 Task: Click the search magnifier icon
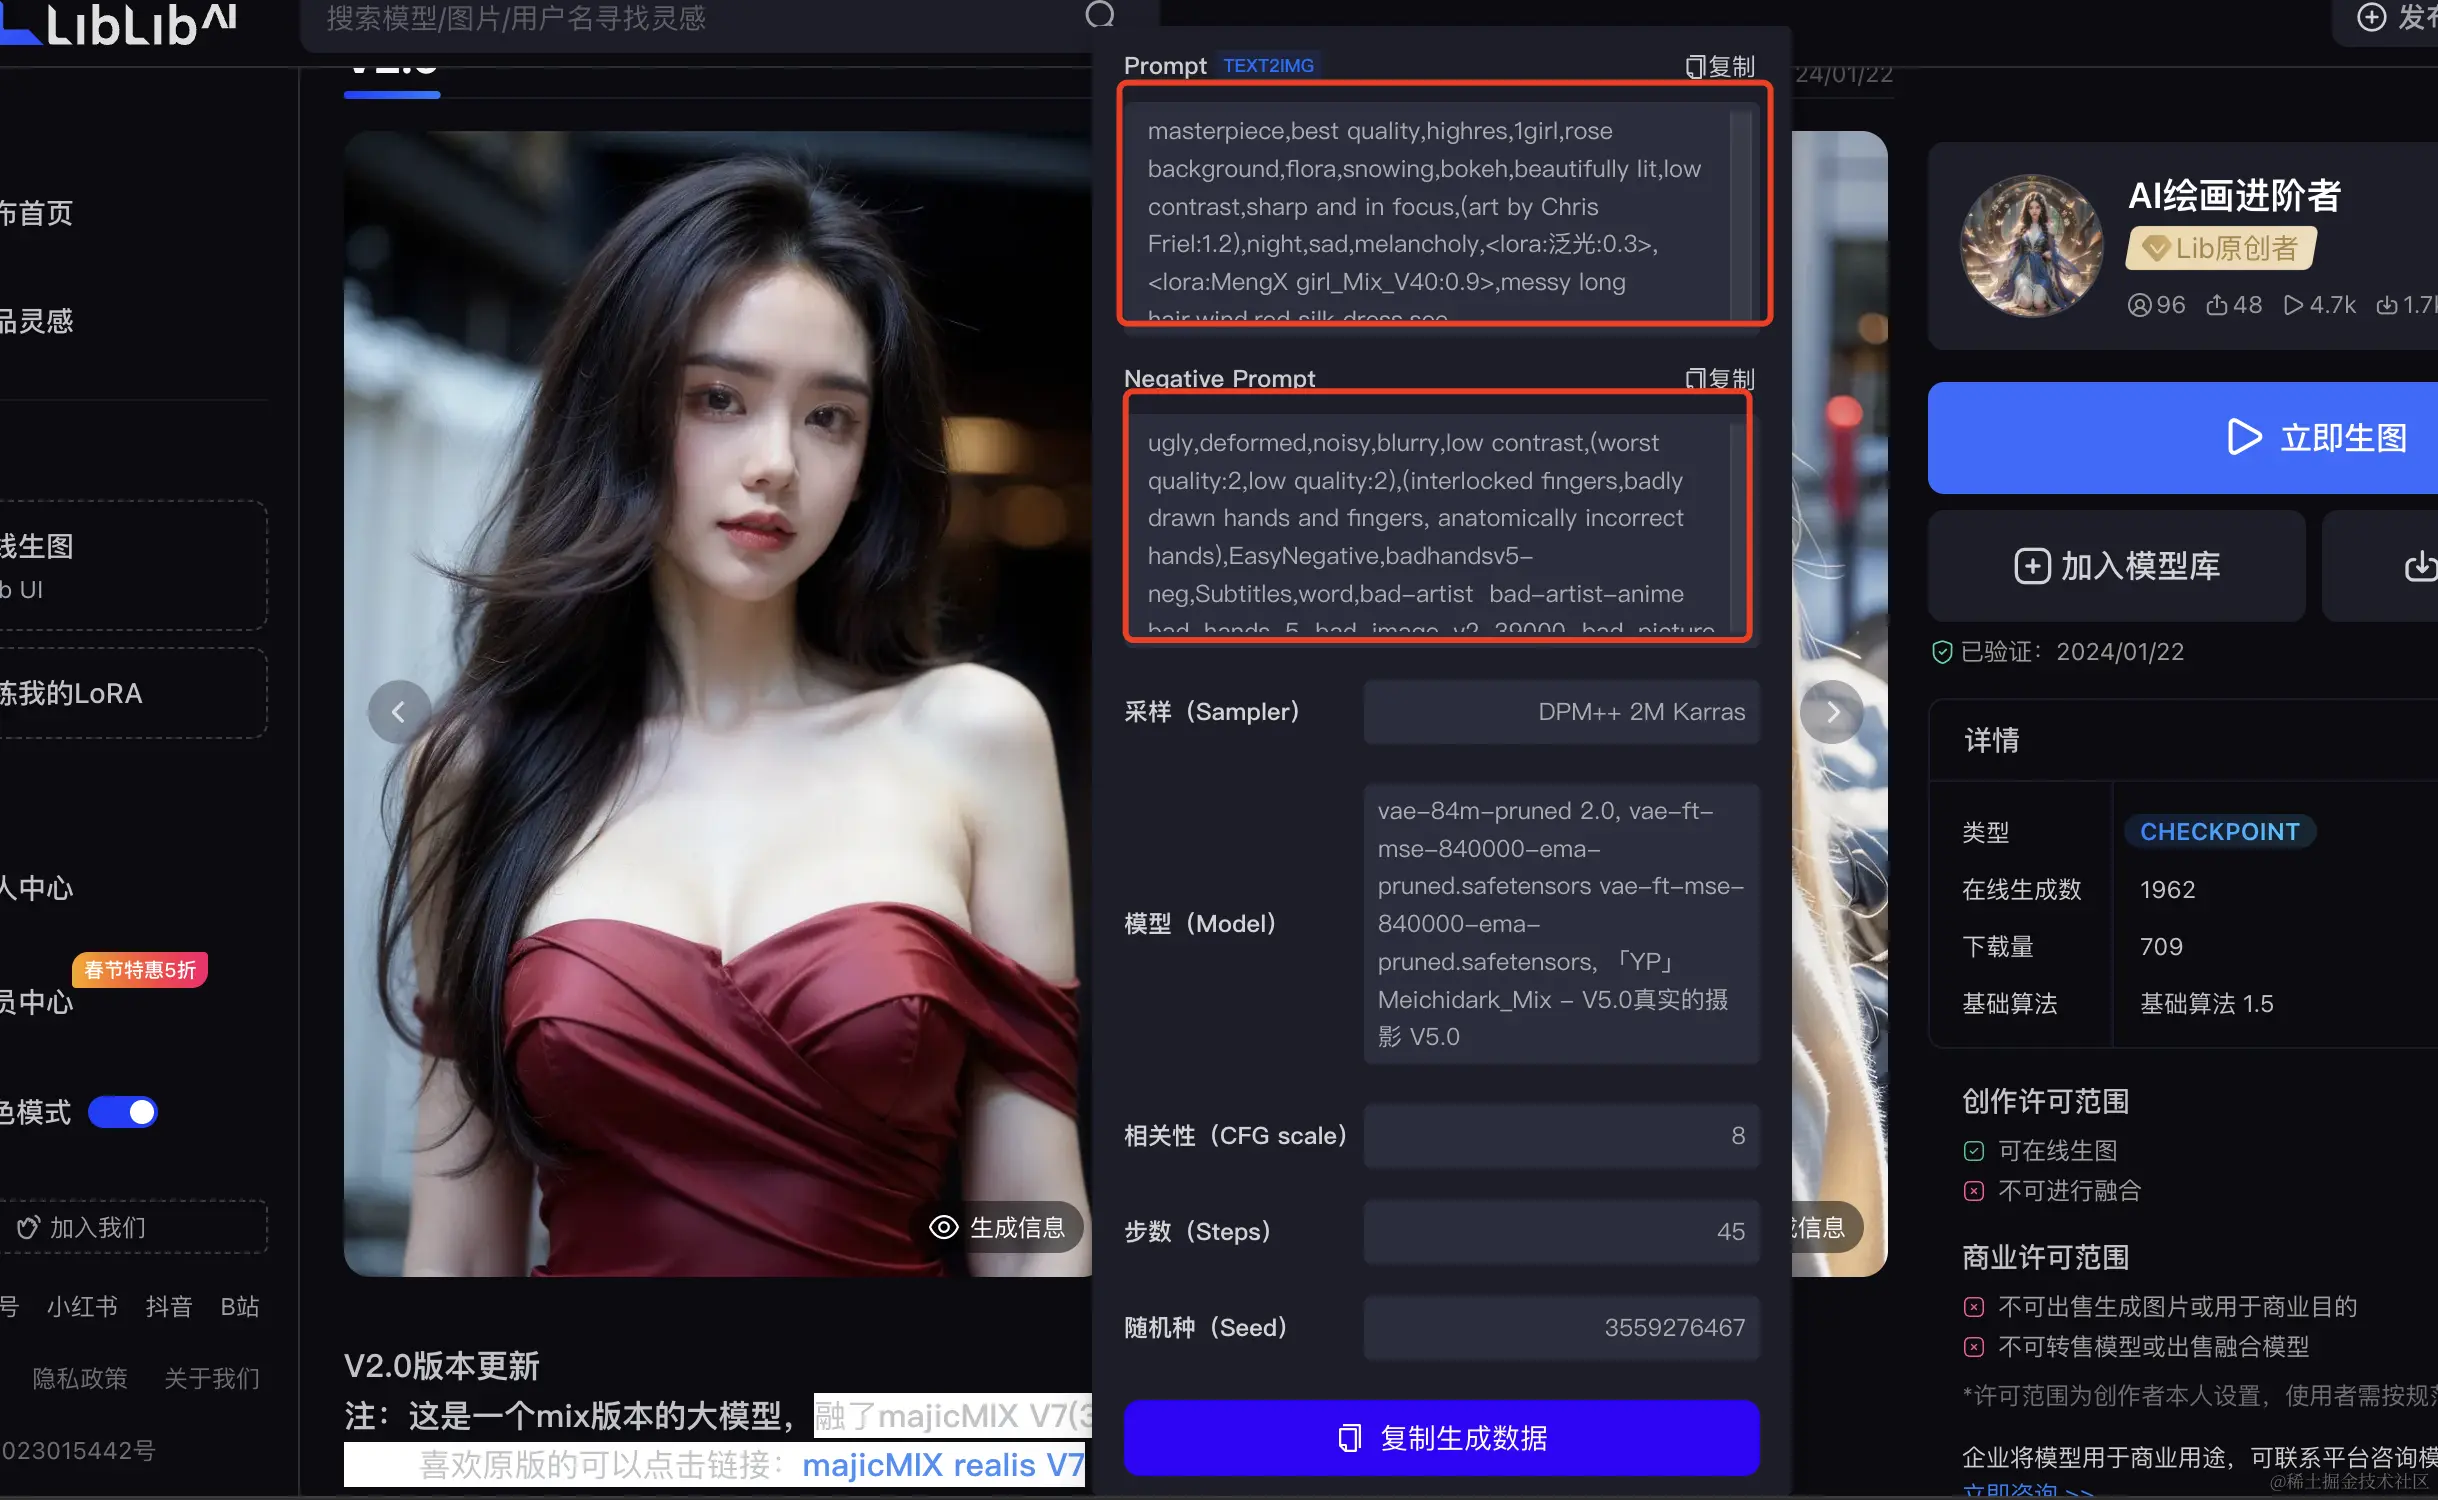click(x=1099, y=15)
